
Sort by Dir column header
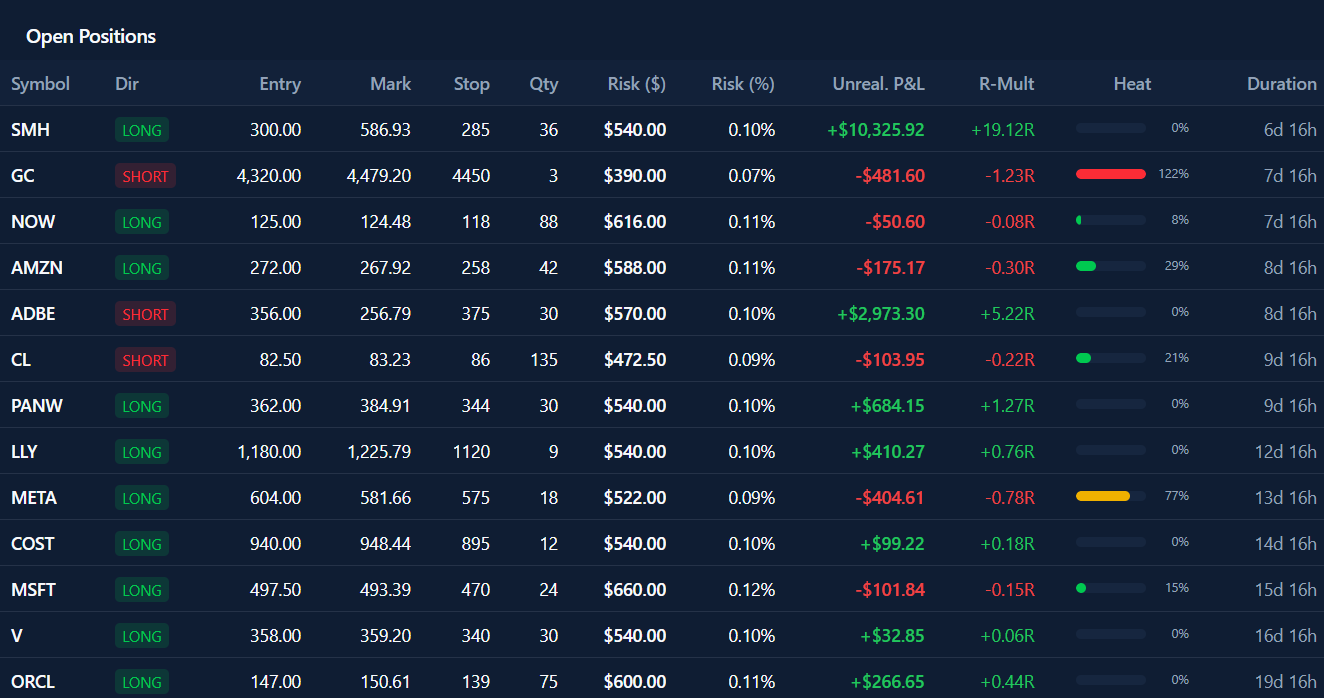127,84
